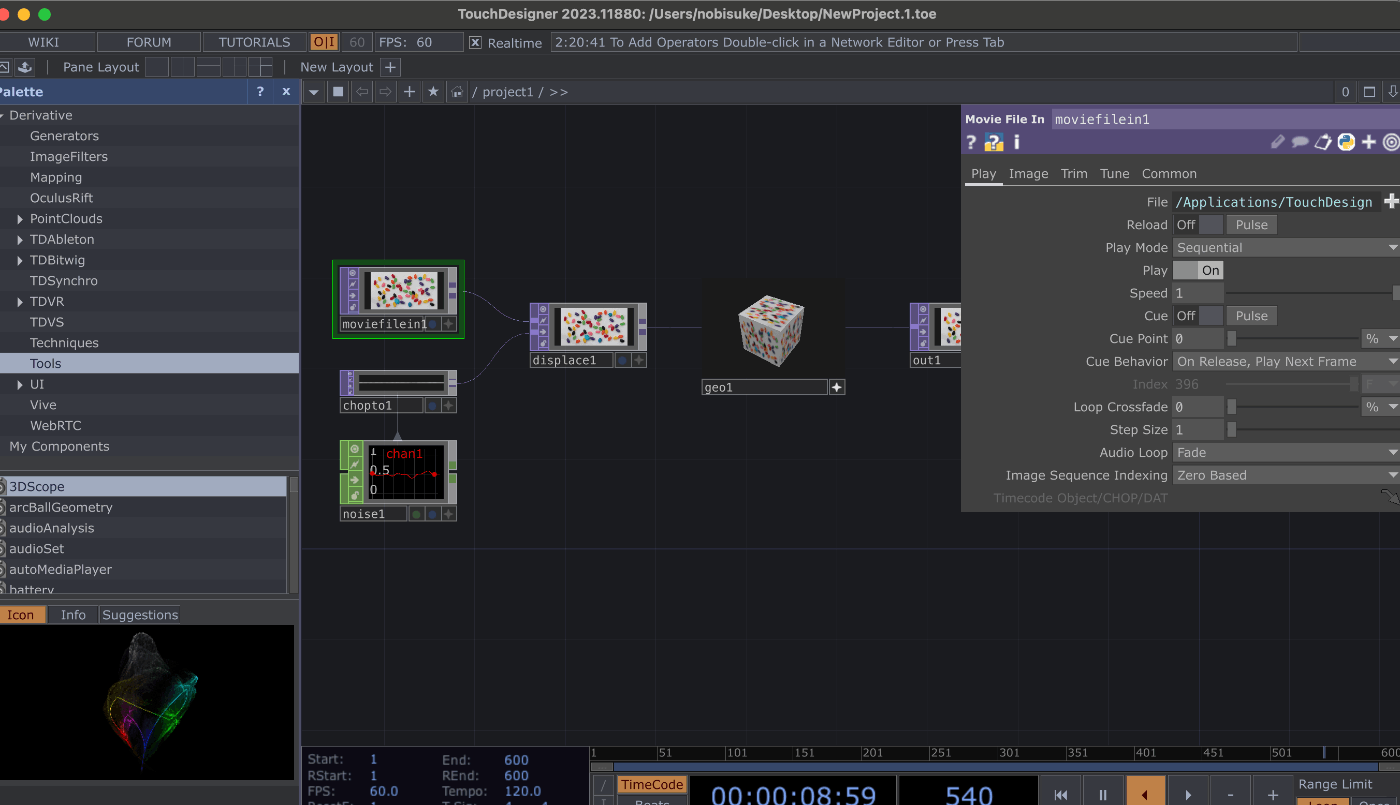The image size is (1400, 805).
Task: Click the comment speech bubble icon
Action: pyautogui.click(x=1300, y=142)
